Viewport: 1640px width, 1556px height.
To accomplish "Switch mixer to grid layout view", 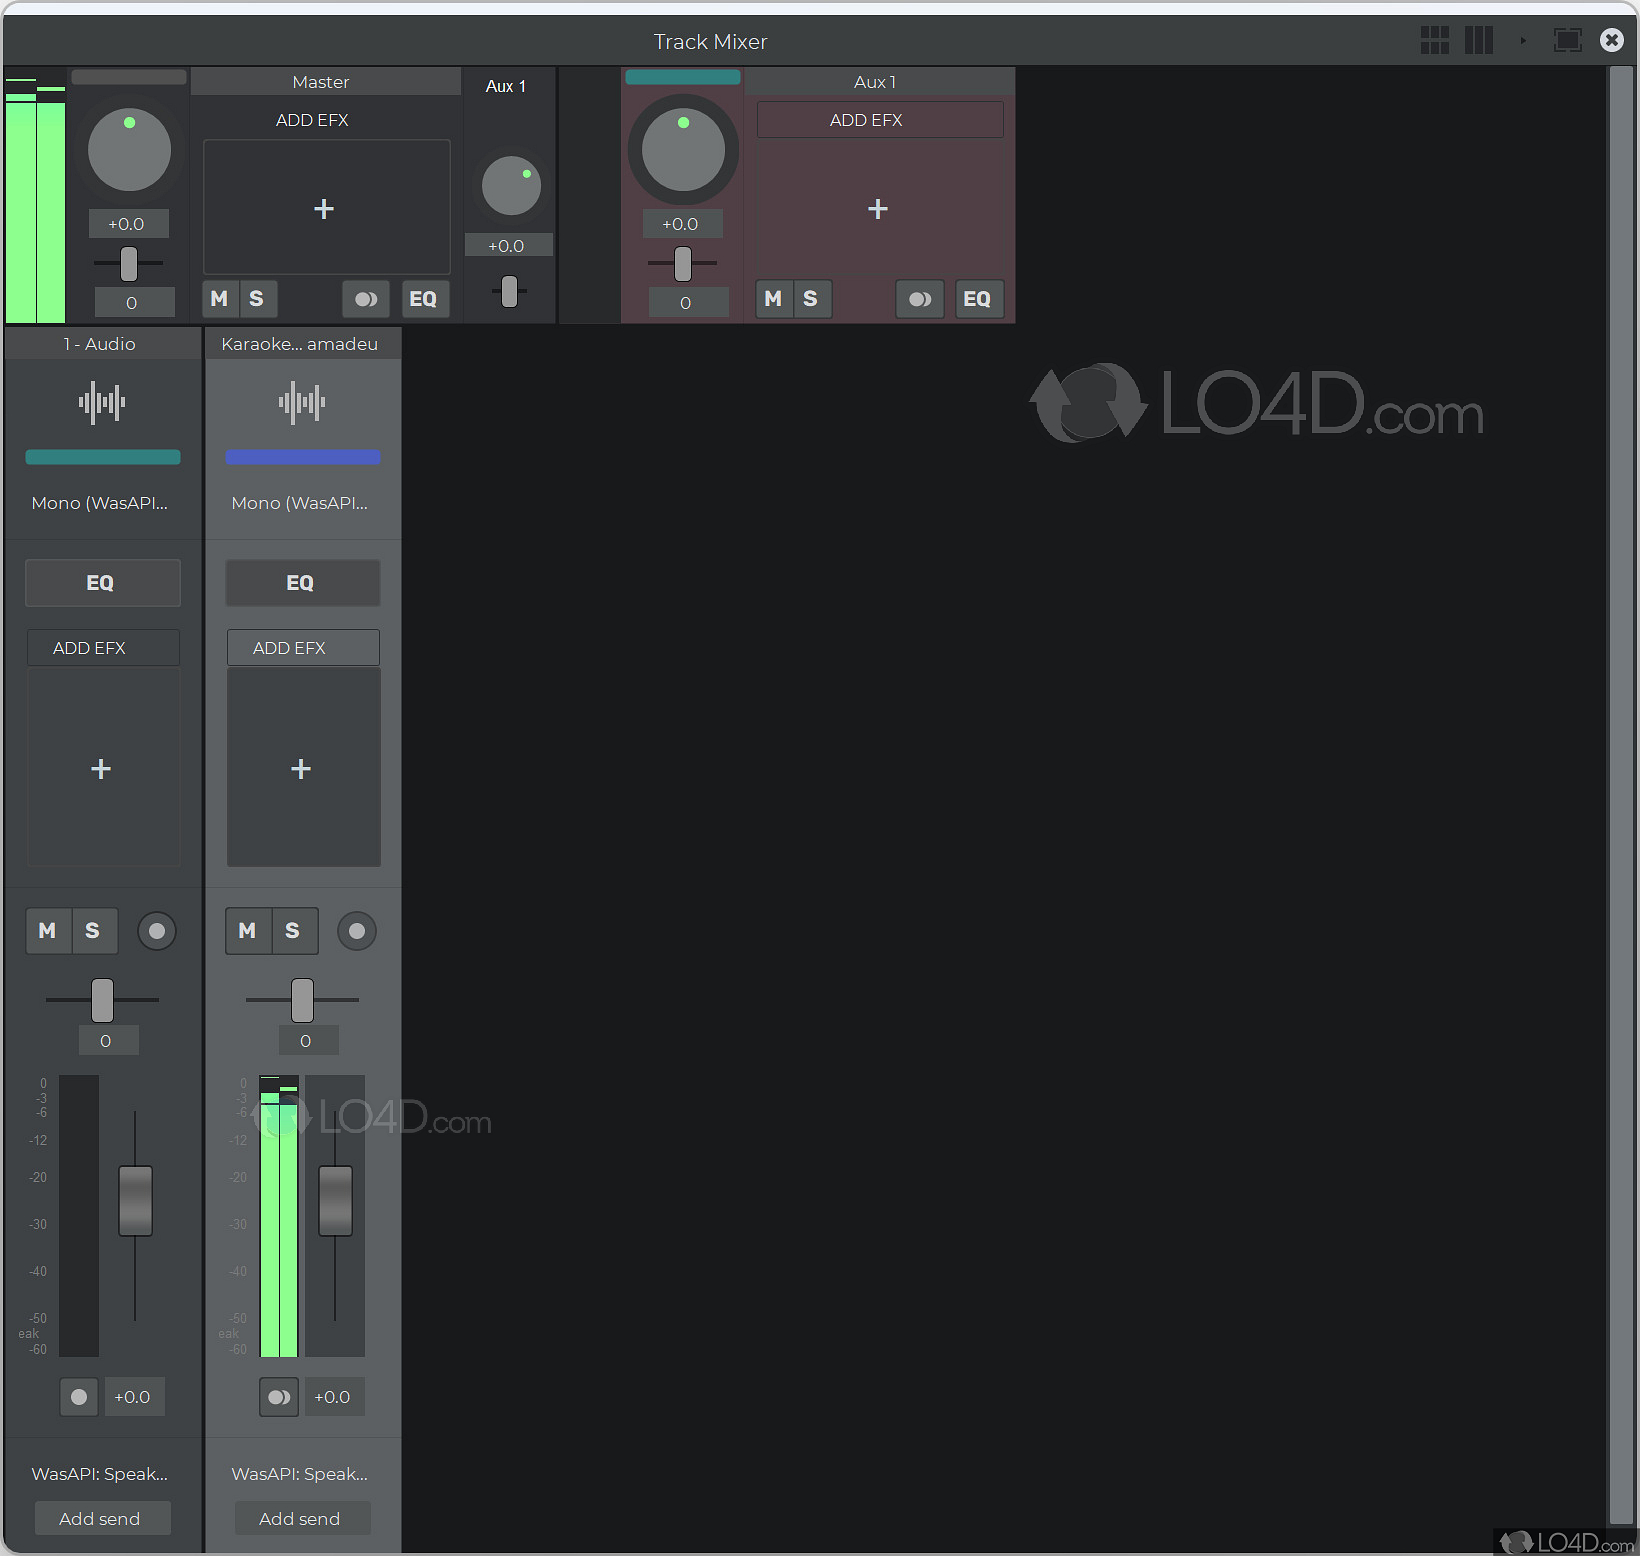I will tap(1435, 40).
